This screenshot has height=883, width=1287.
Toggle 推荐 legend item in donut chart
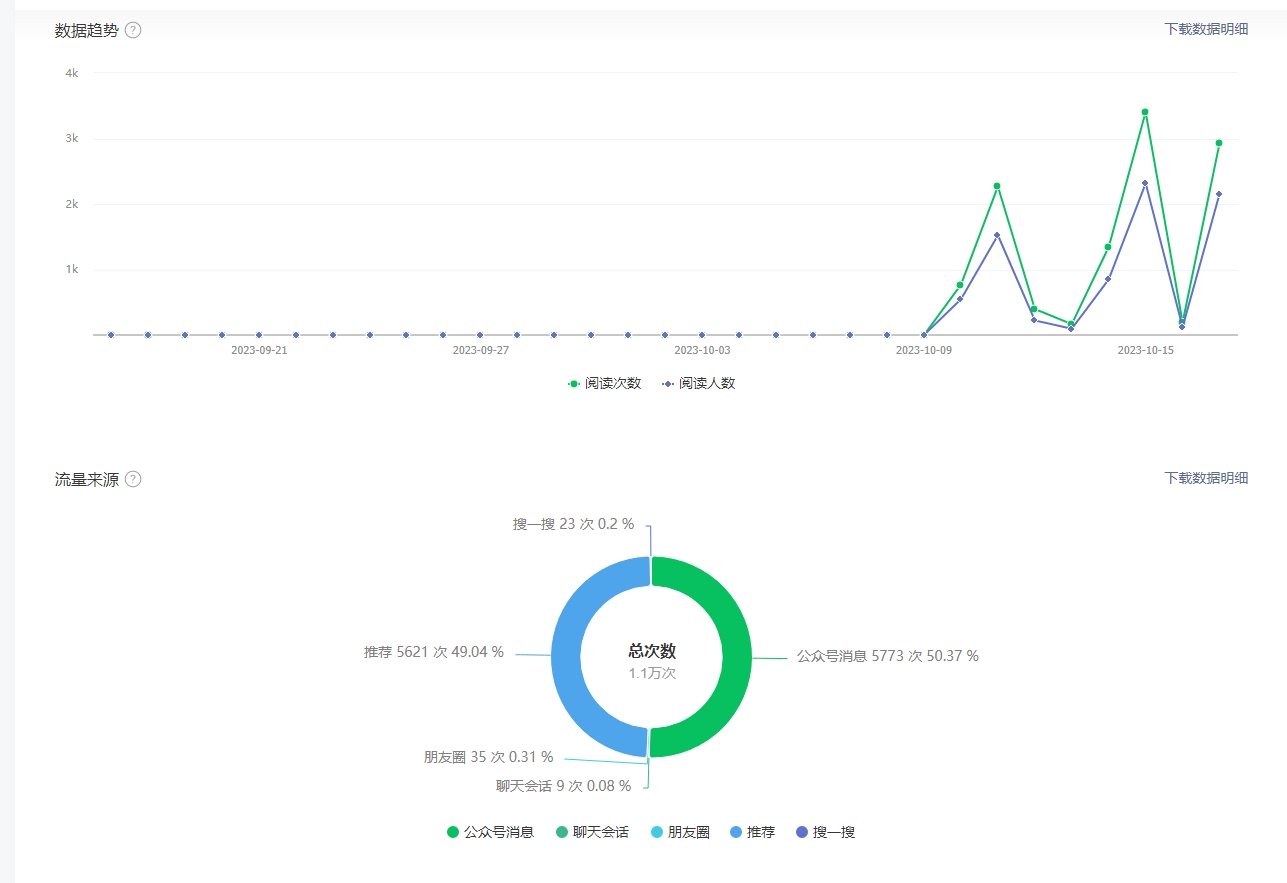(x=752, y=832)
